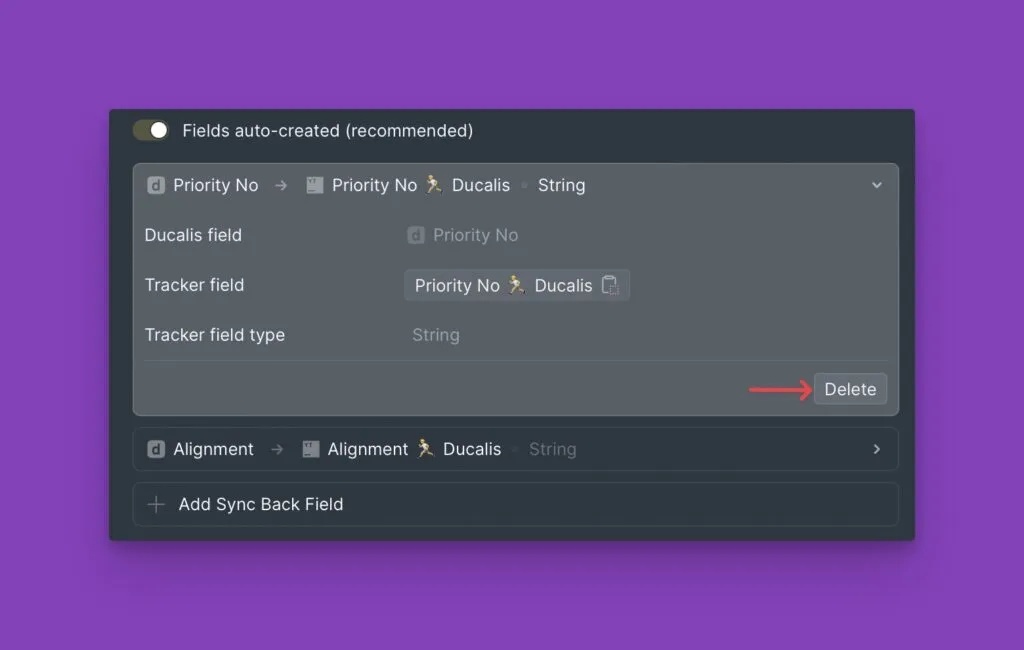Click the greyed Priority No Ducalis field value
The height and width of the screenshot is (650, 1024).
(x=475, y=235)
